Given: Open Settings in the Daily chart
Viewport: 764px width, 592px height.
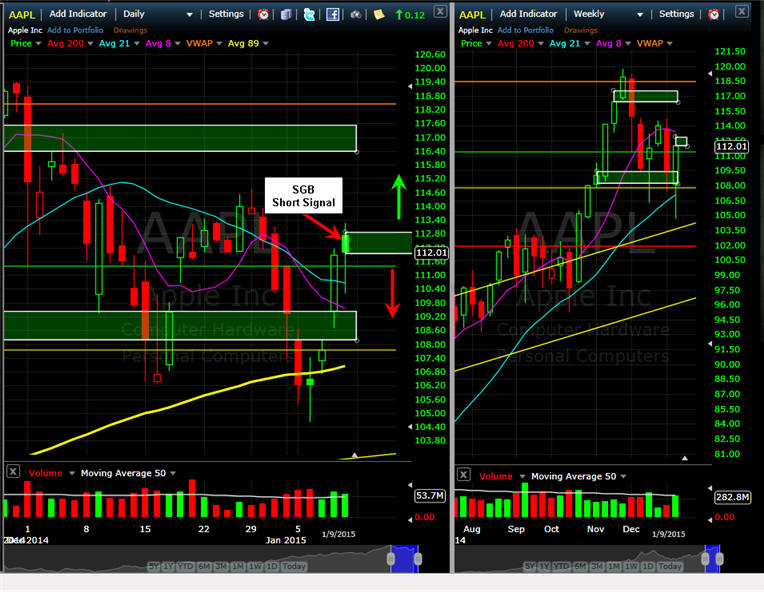Looking at the screenshot, I should (226, 14).
